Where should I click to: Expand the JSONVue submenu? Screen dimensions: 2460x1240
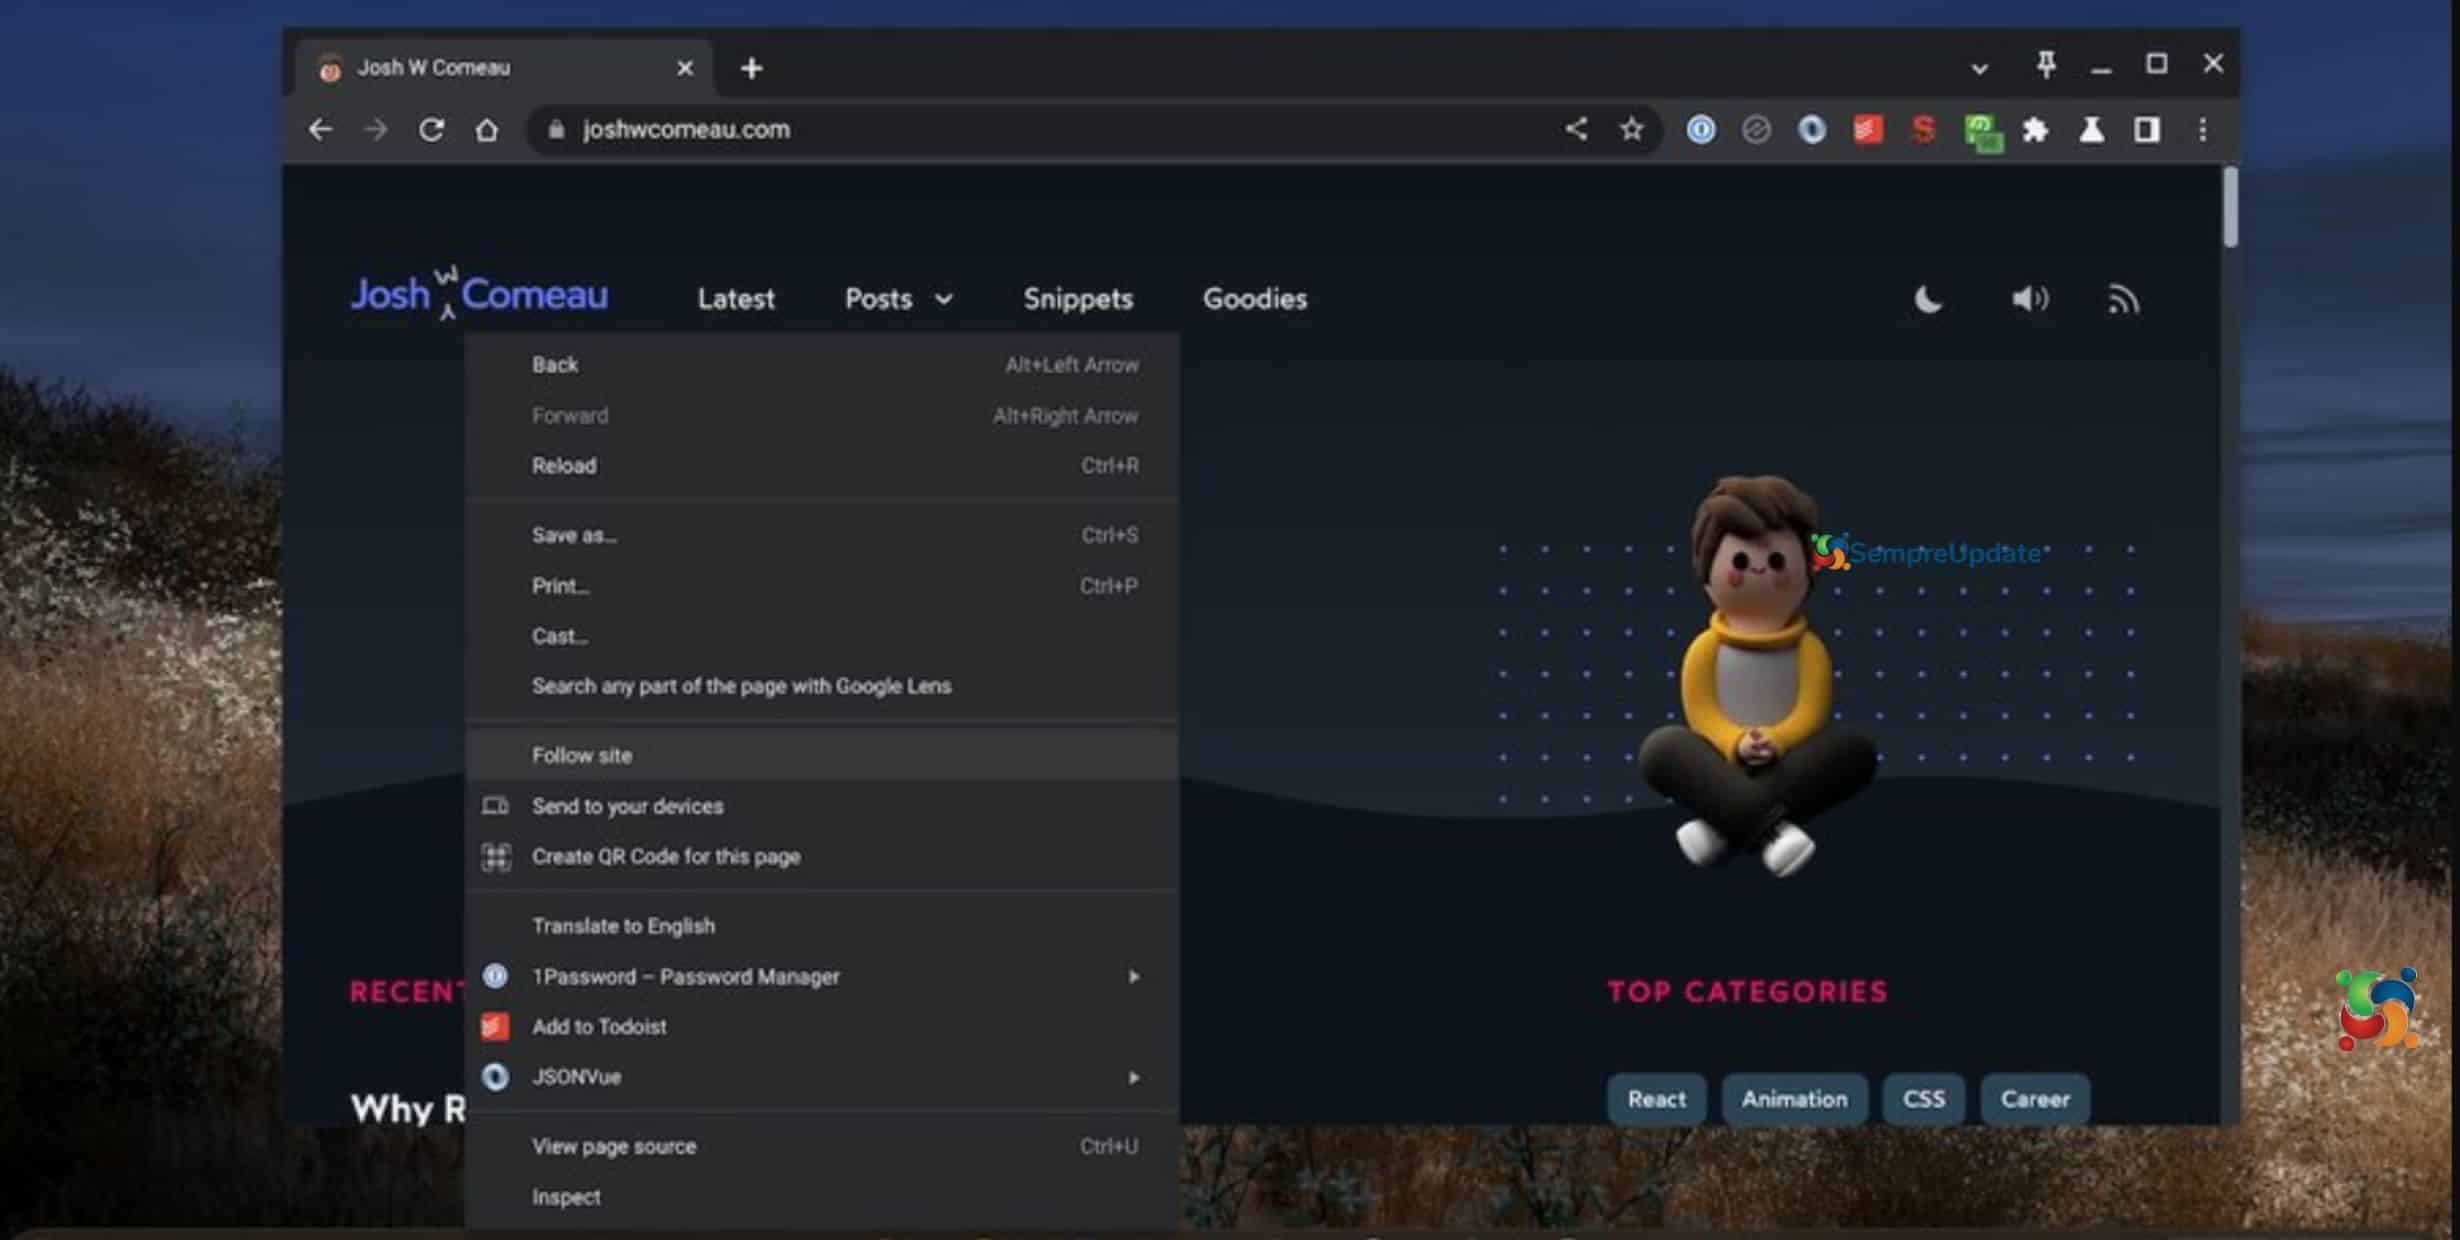click(821, 1077)
